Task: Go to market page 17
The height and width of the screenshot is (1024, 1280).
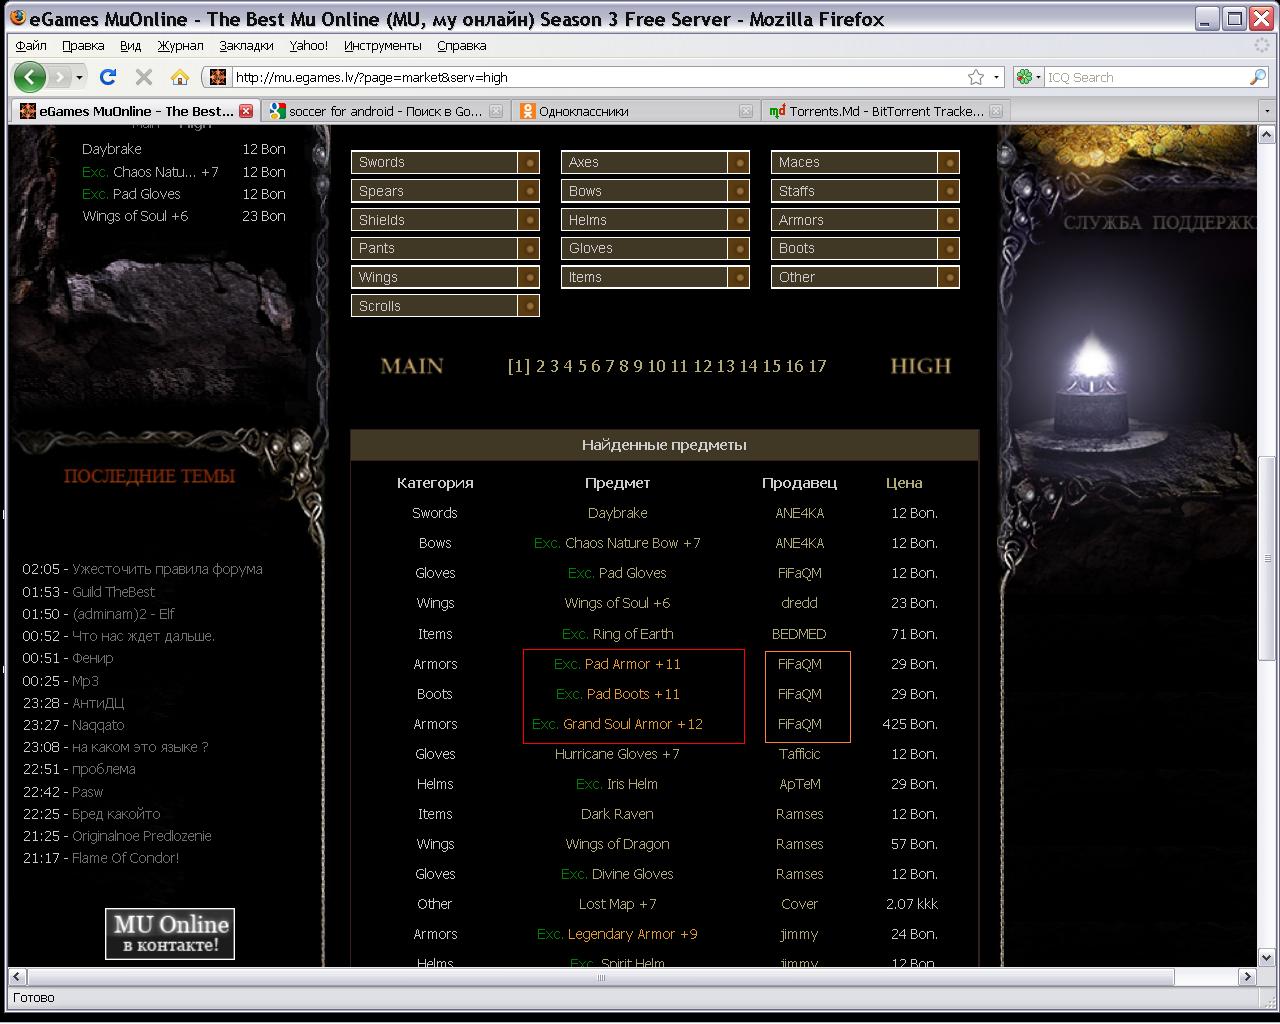Action: click(x=817, y=366)
